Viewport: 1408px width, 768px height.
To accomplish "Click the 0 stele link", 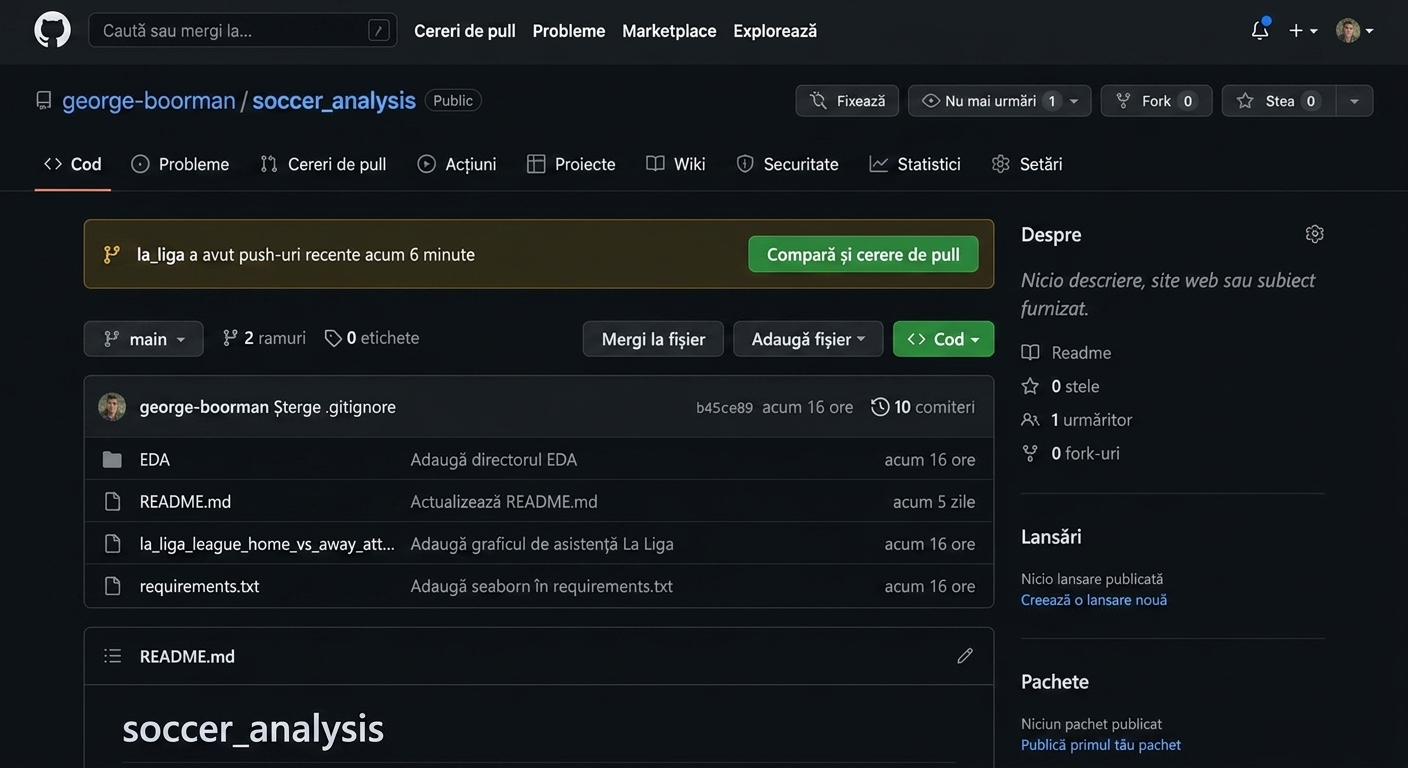I will point(1060,386).
